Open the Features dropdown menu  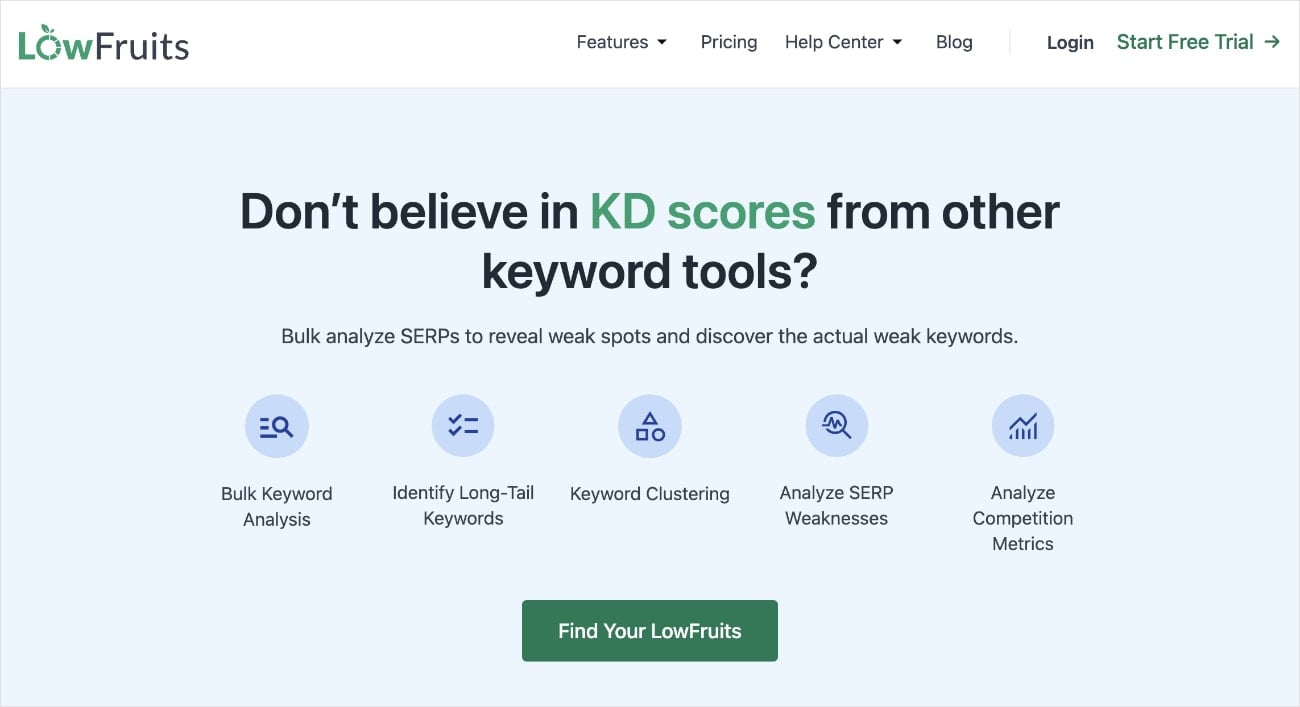point(612,42)
